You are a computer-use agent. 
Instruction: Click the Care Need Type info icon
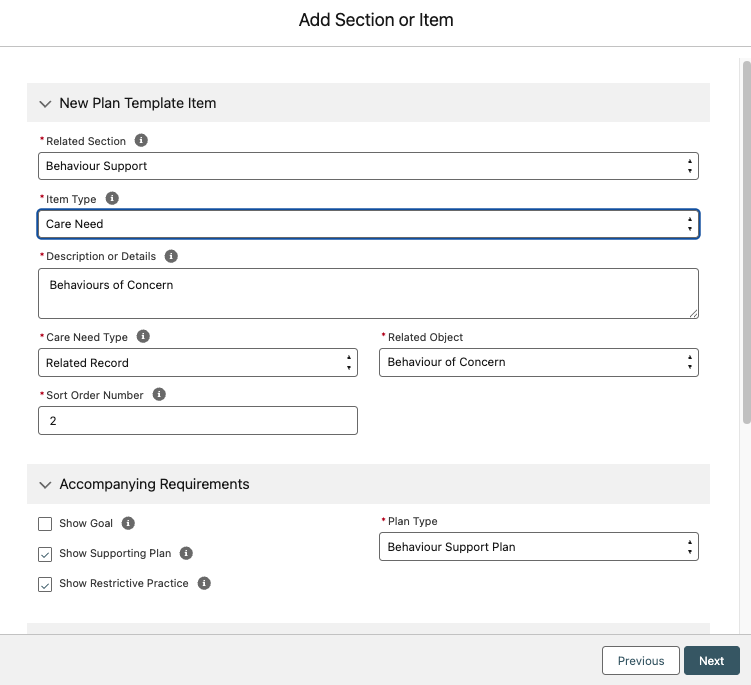coord(143,337)
